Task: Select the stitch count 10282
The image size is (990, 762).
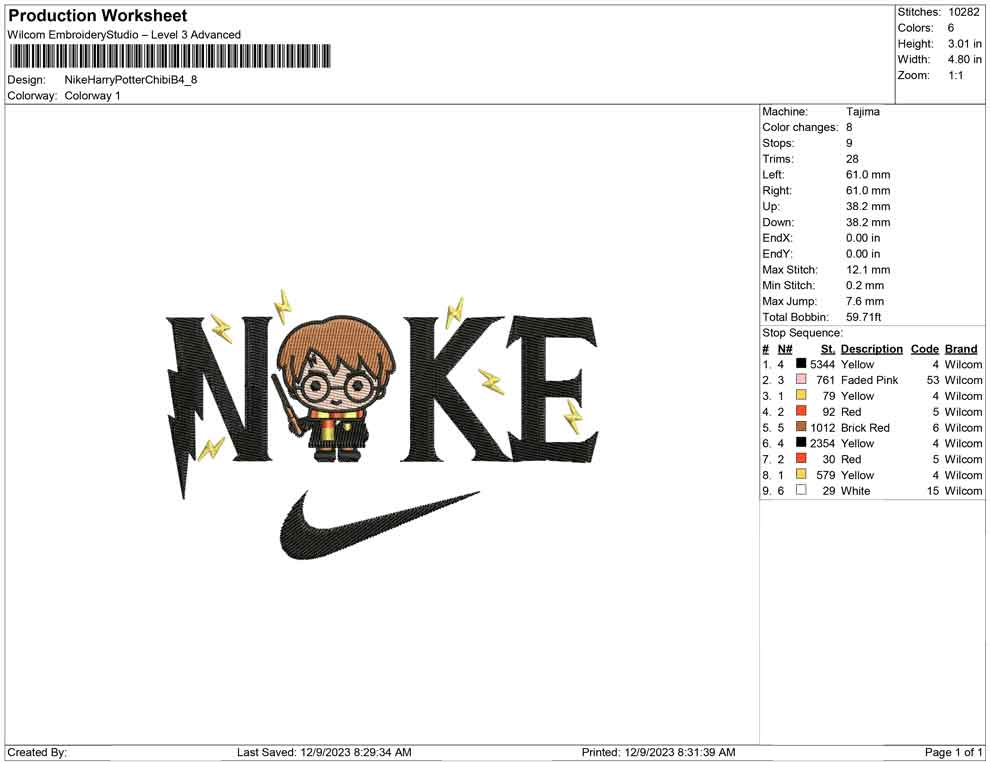Action: tap(963, 12)
